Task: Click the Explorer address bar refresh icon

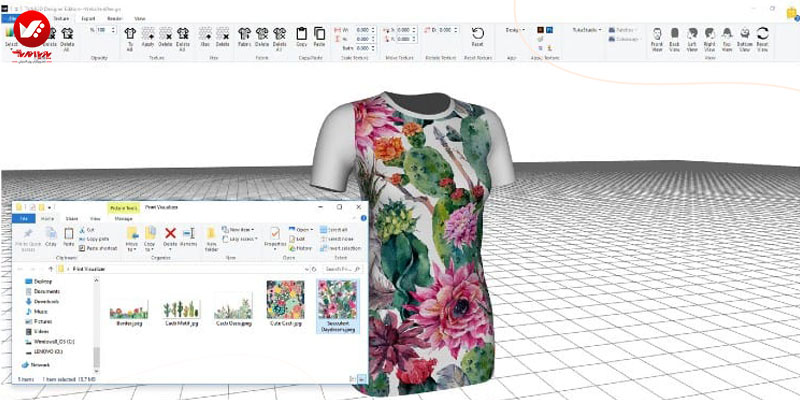Action: [314, 269]
